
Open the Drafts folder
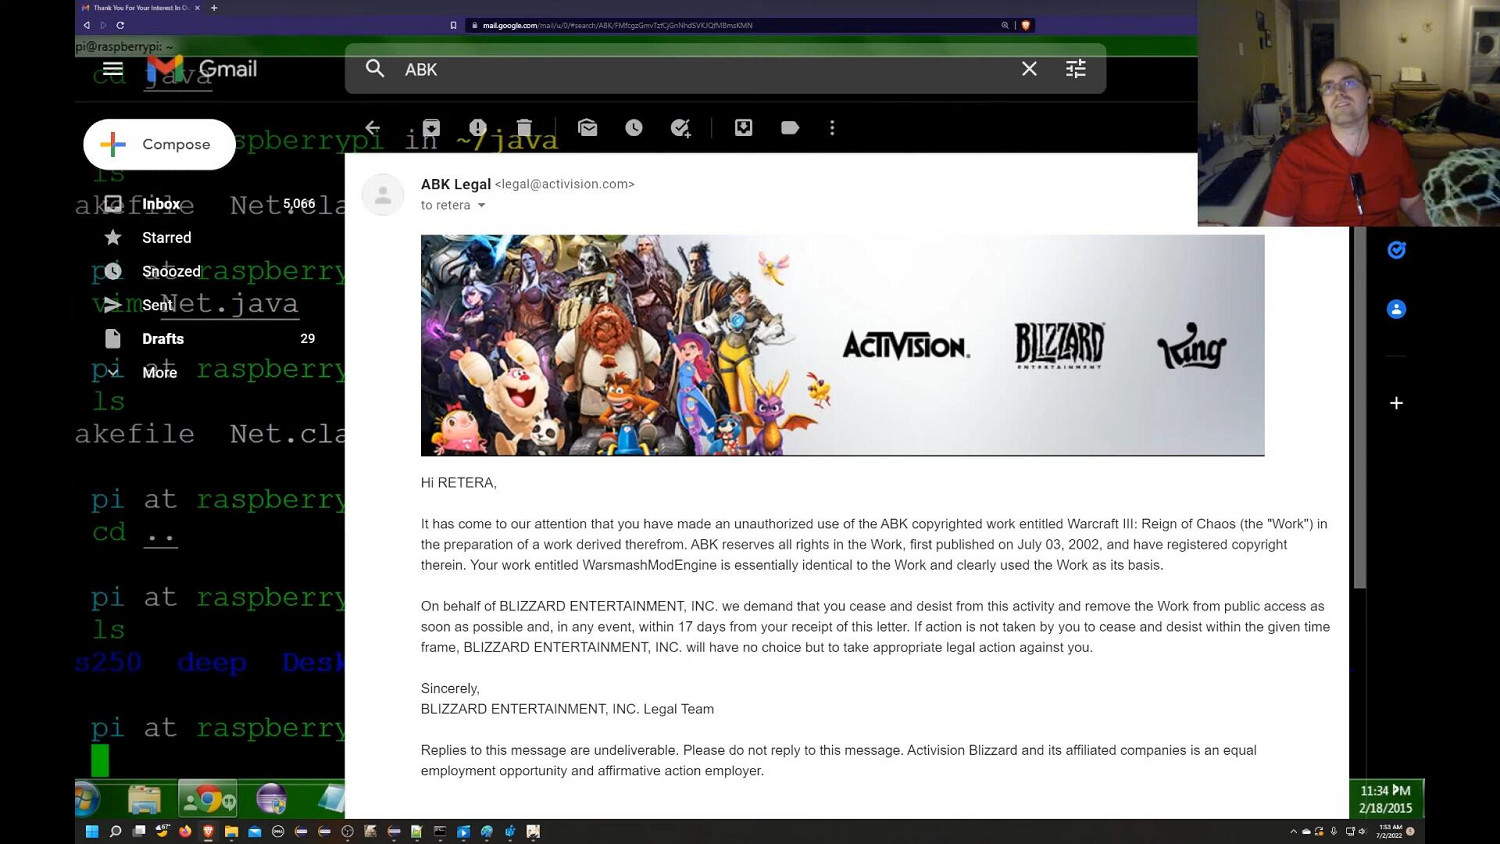coord(163,339)
